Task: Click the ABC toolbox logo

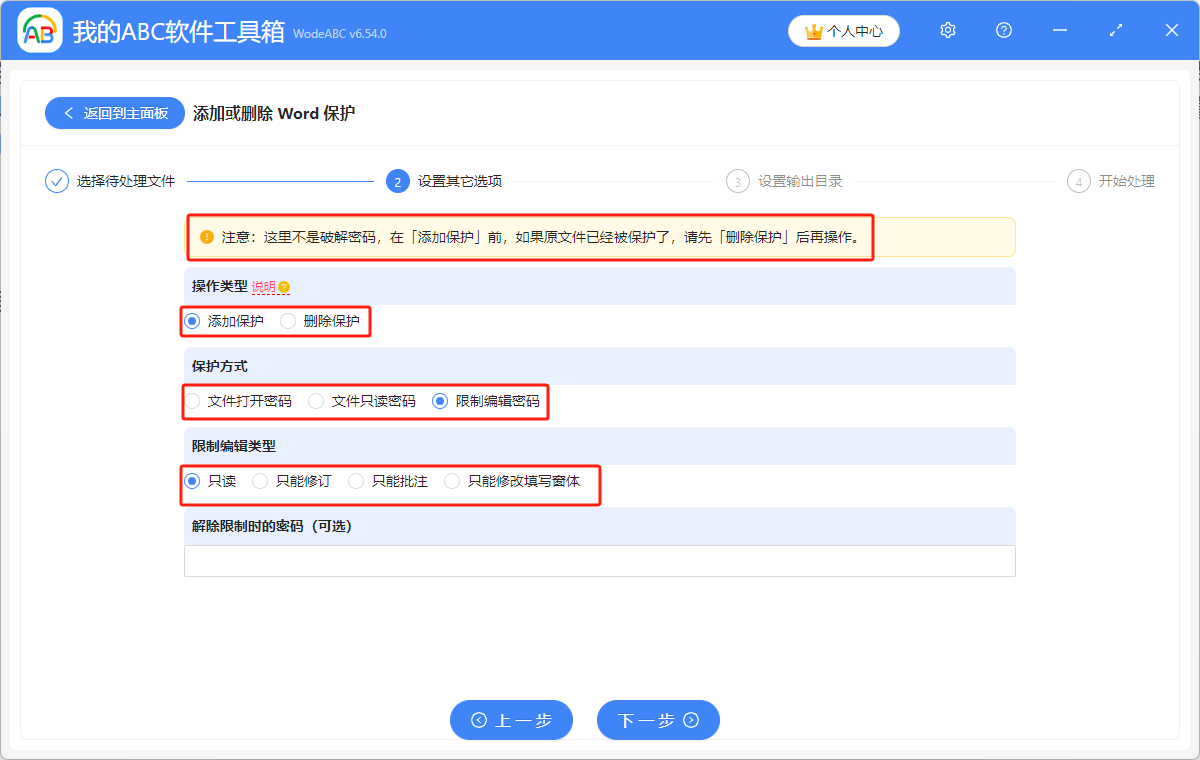Action: [x=40, y=30]
